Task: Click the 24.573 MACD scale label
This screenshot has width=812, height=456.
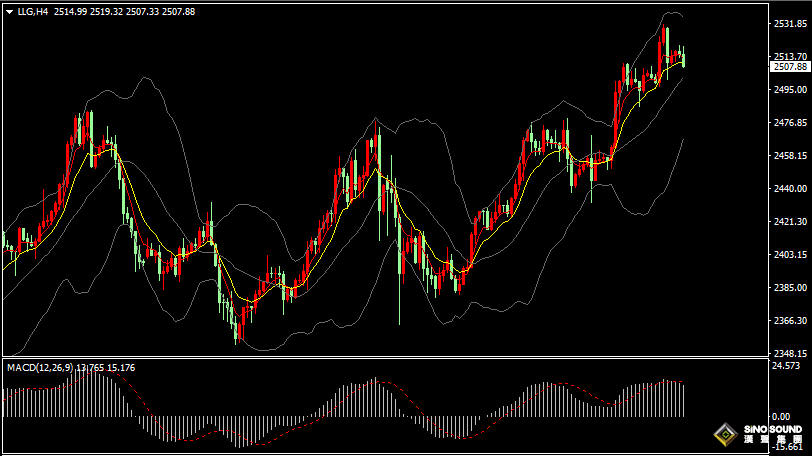Action: [788, 366]
